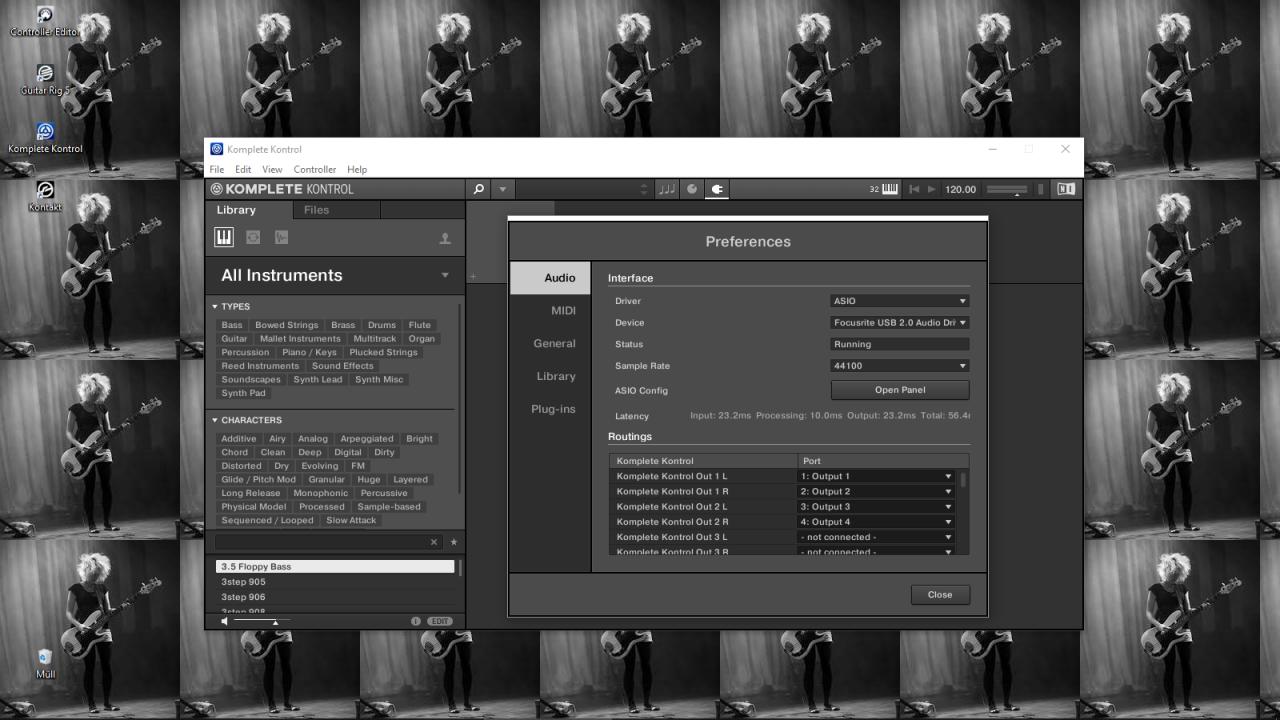1280x720 pixels.
Task: Click the browser search text field
Action: tap(321, 541)
